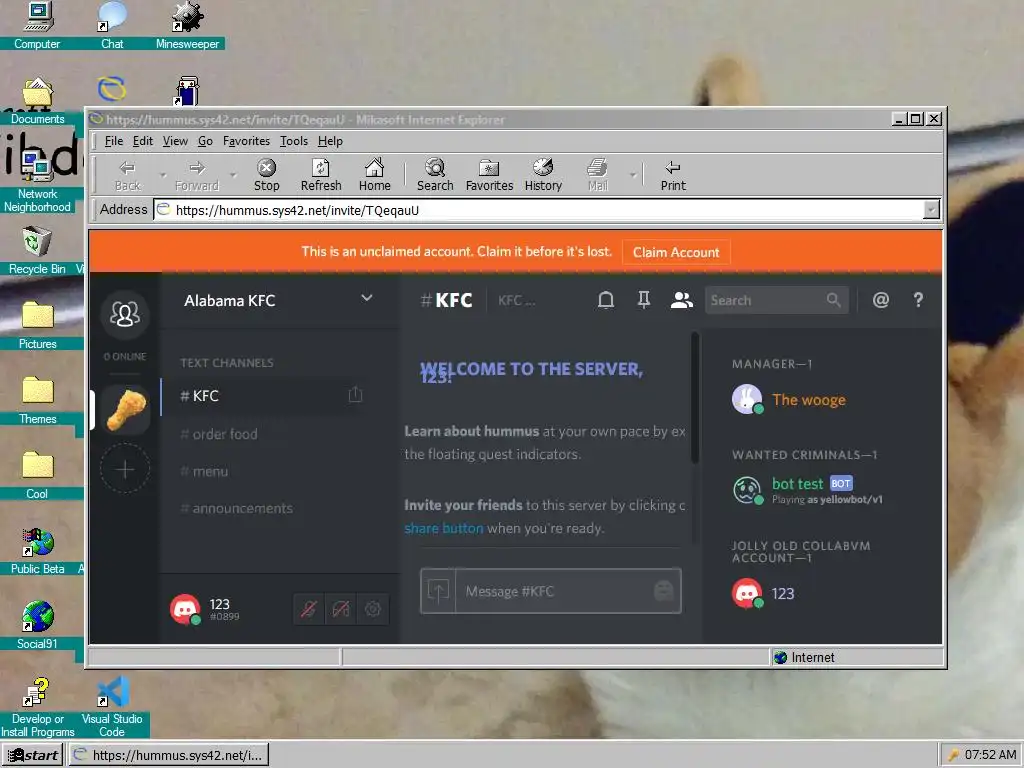
Task: Expand the Address bar dropdown
Action: 931,210
